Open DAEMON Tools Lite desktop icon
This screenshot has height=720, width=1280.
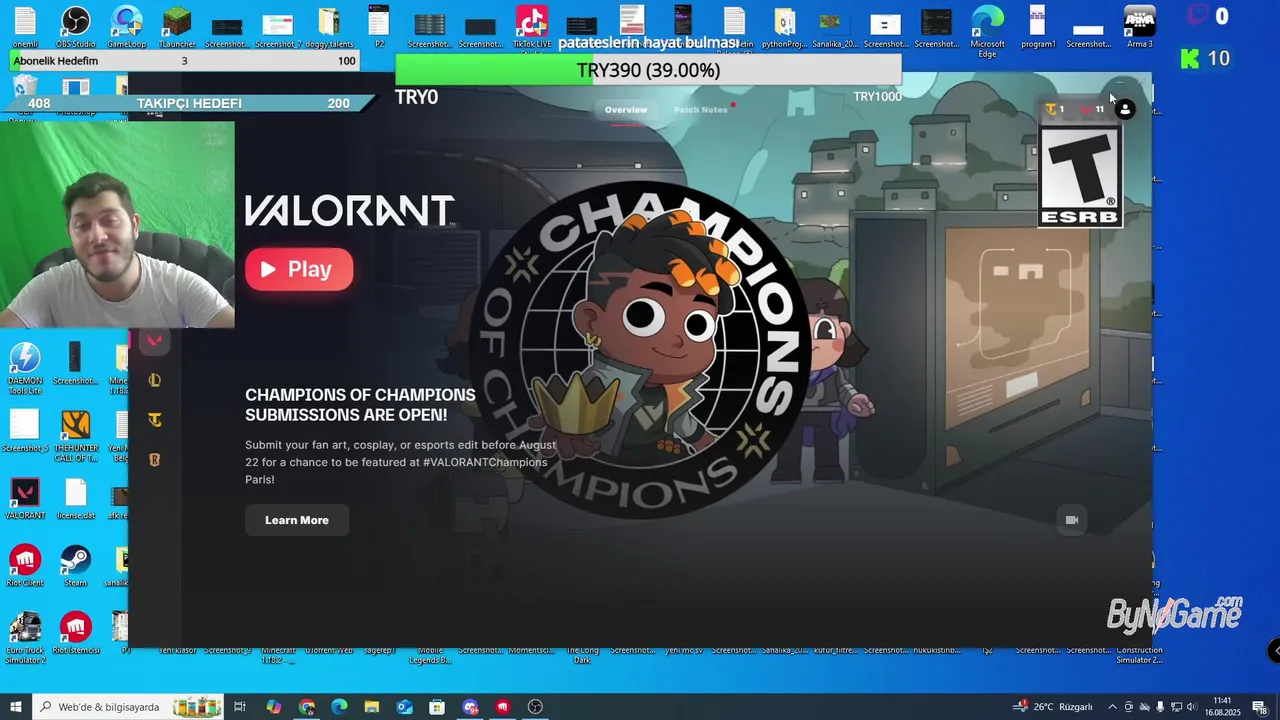(x=25, y=367)
